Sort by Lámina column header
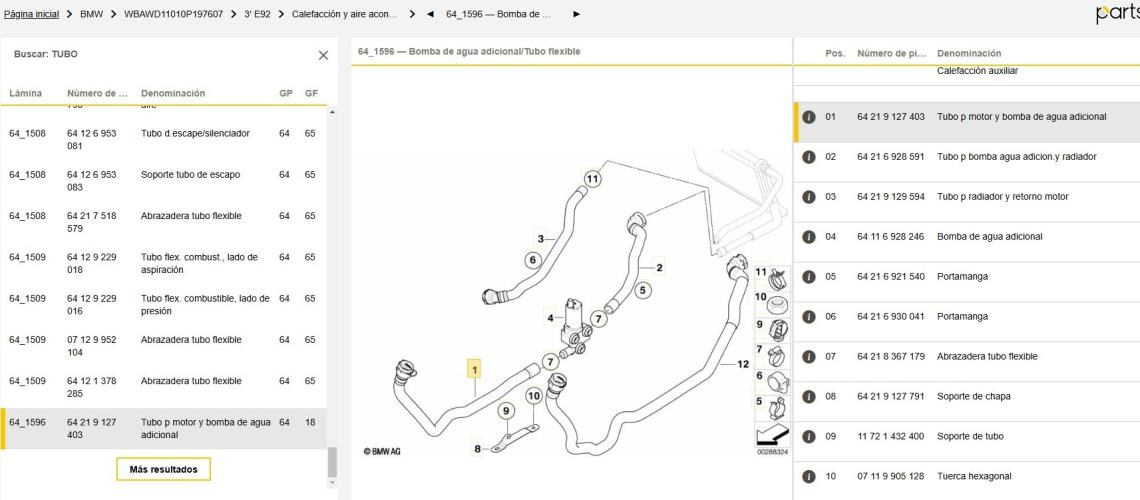Viewport: 1140px width, 500px height. click(25, 94)
